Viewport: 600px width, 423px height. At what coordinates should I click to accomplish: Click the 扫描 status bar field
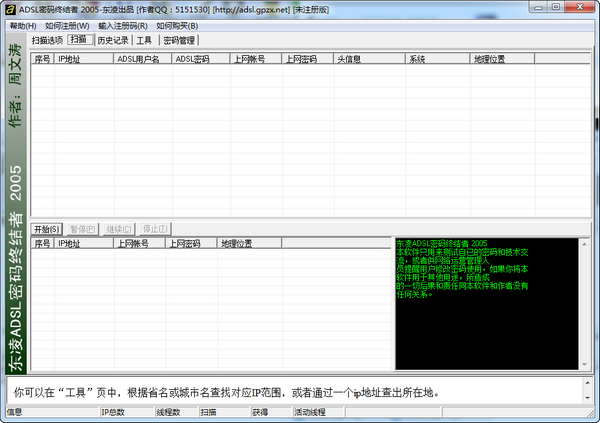(x=224, y=412)
